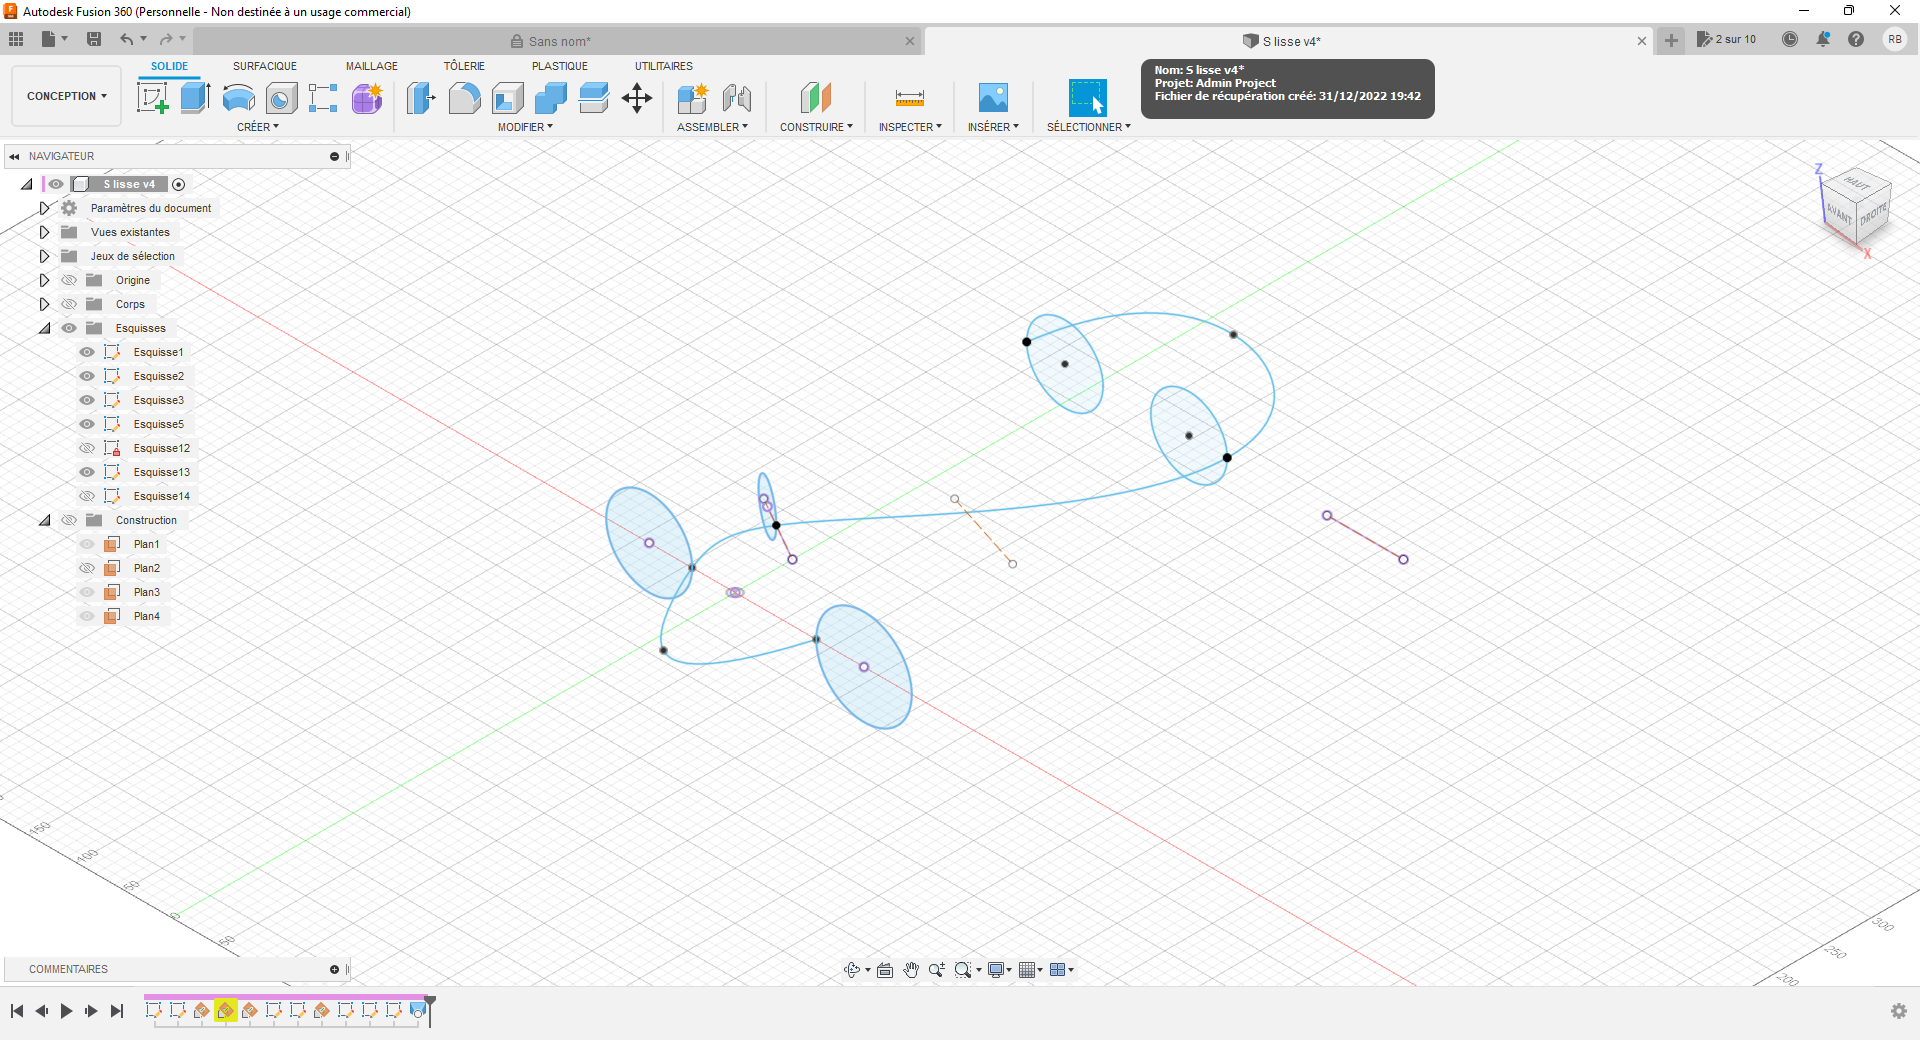This screenshot has width=1920, height=1040.
Task: Collapse the Esquisses folder
Action: (x=44, y=328)
